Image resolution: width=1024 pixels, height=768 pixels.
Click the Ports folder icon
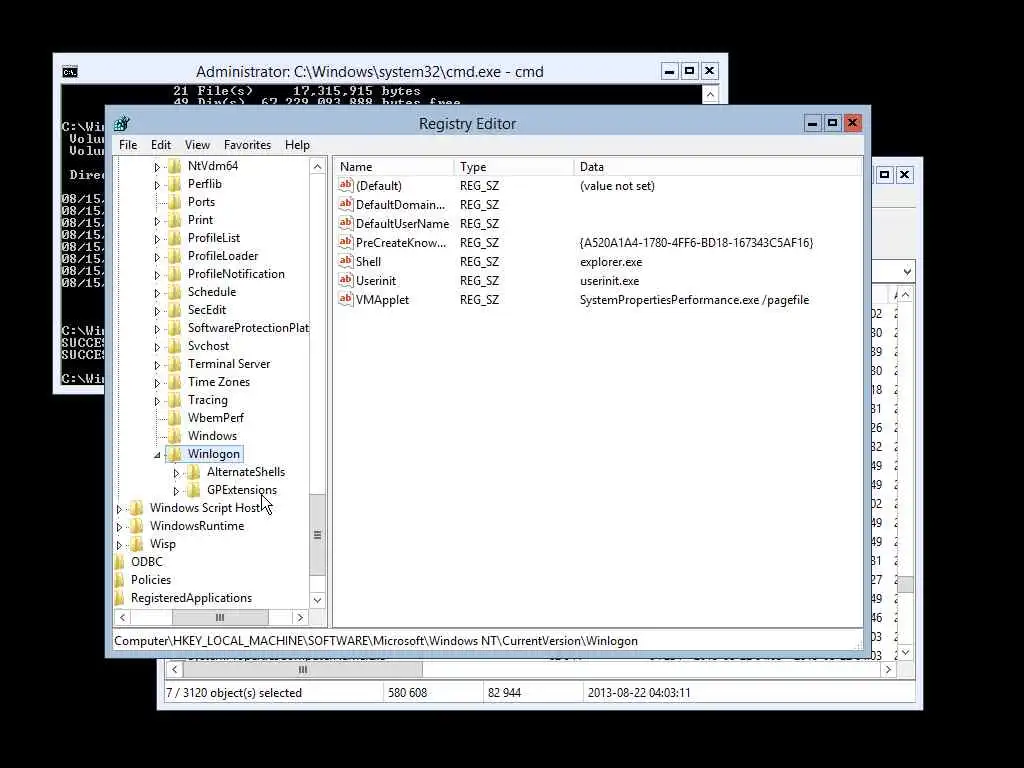point(174,202)
